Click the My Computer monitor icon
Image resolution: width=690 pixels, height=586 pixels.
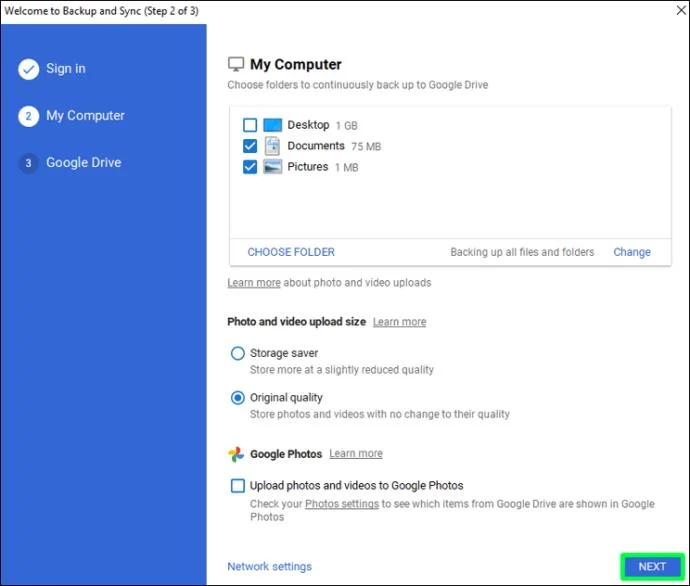coord(235,64)
